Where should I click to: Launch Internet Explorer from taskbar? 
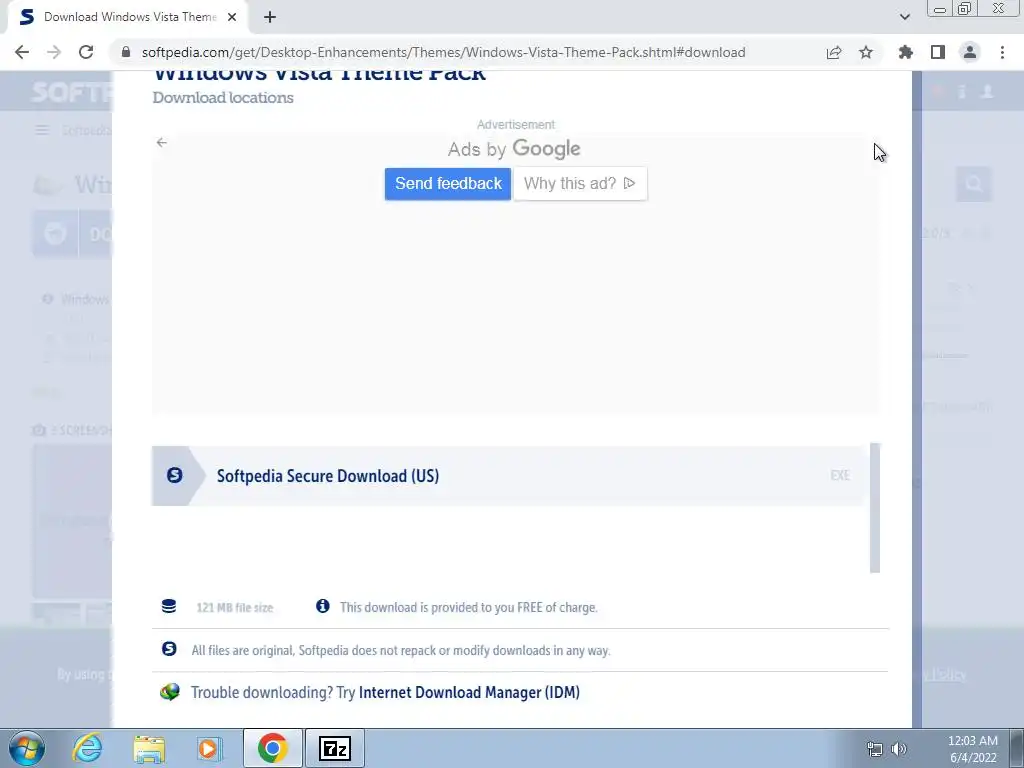coord(87,748)
